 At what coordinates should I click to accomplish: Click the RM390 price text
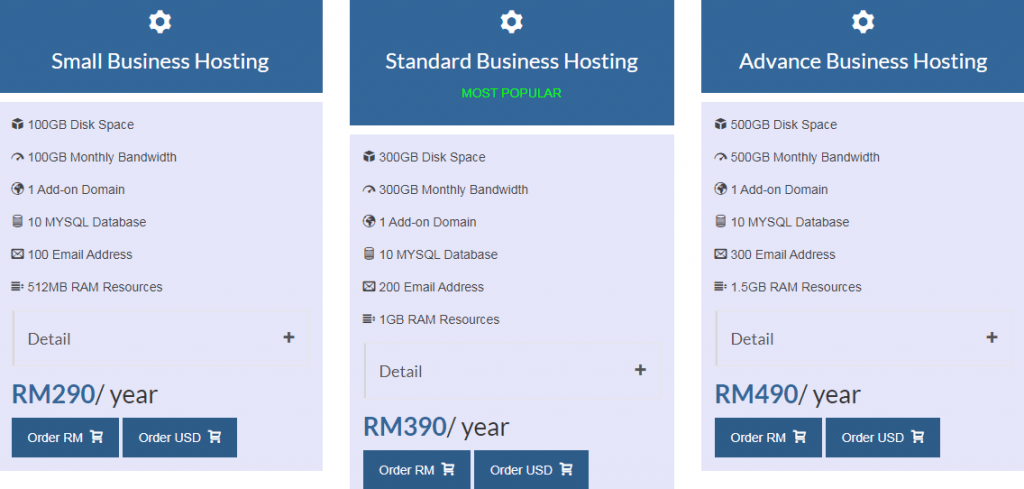click(x=405, y=426)
